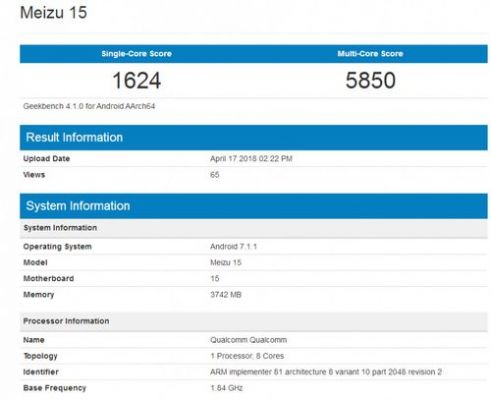491x400 pixels.
Task: Click the Meizu 15 page title
Action: point(54,13)
